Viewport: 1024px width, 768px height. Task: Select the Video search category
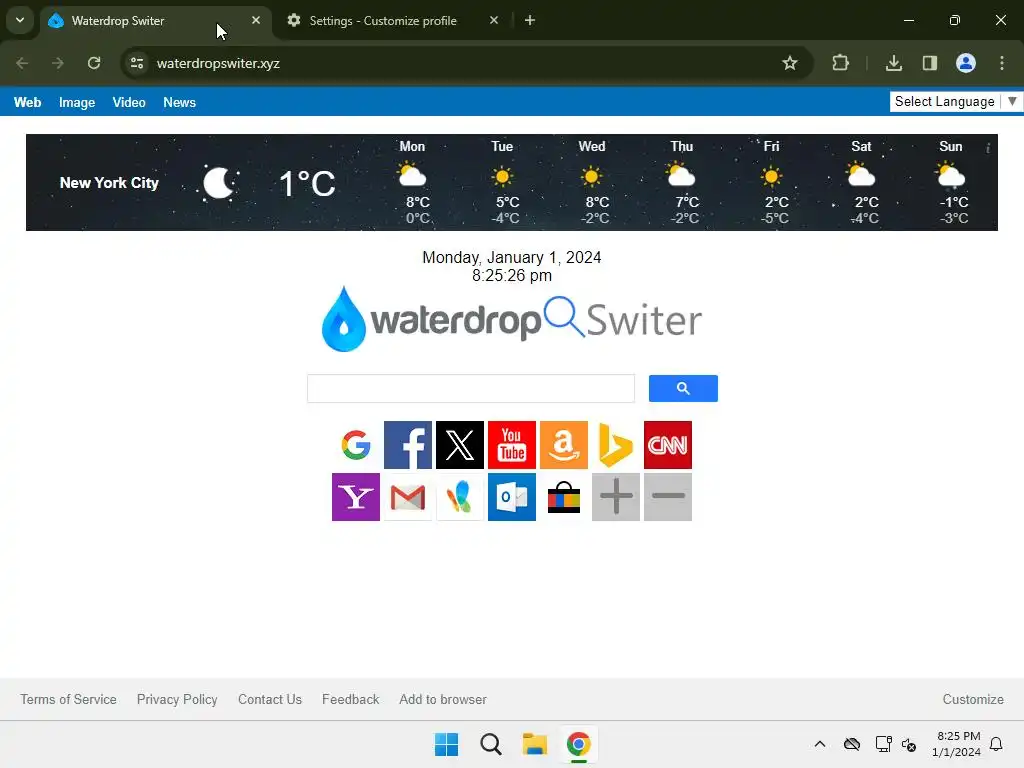tap(129, 103)
